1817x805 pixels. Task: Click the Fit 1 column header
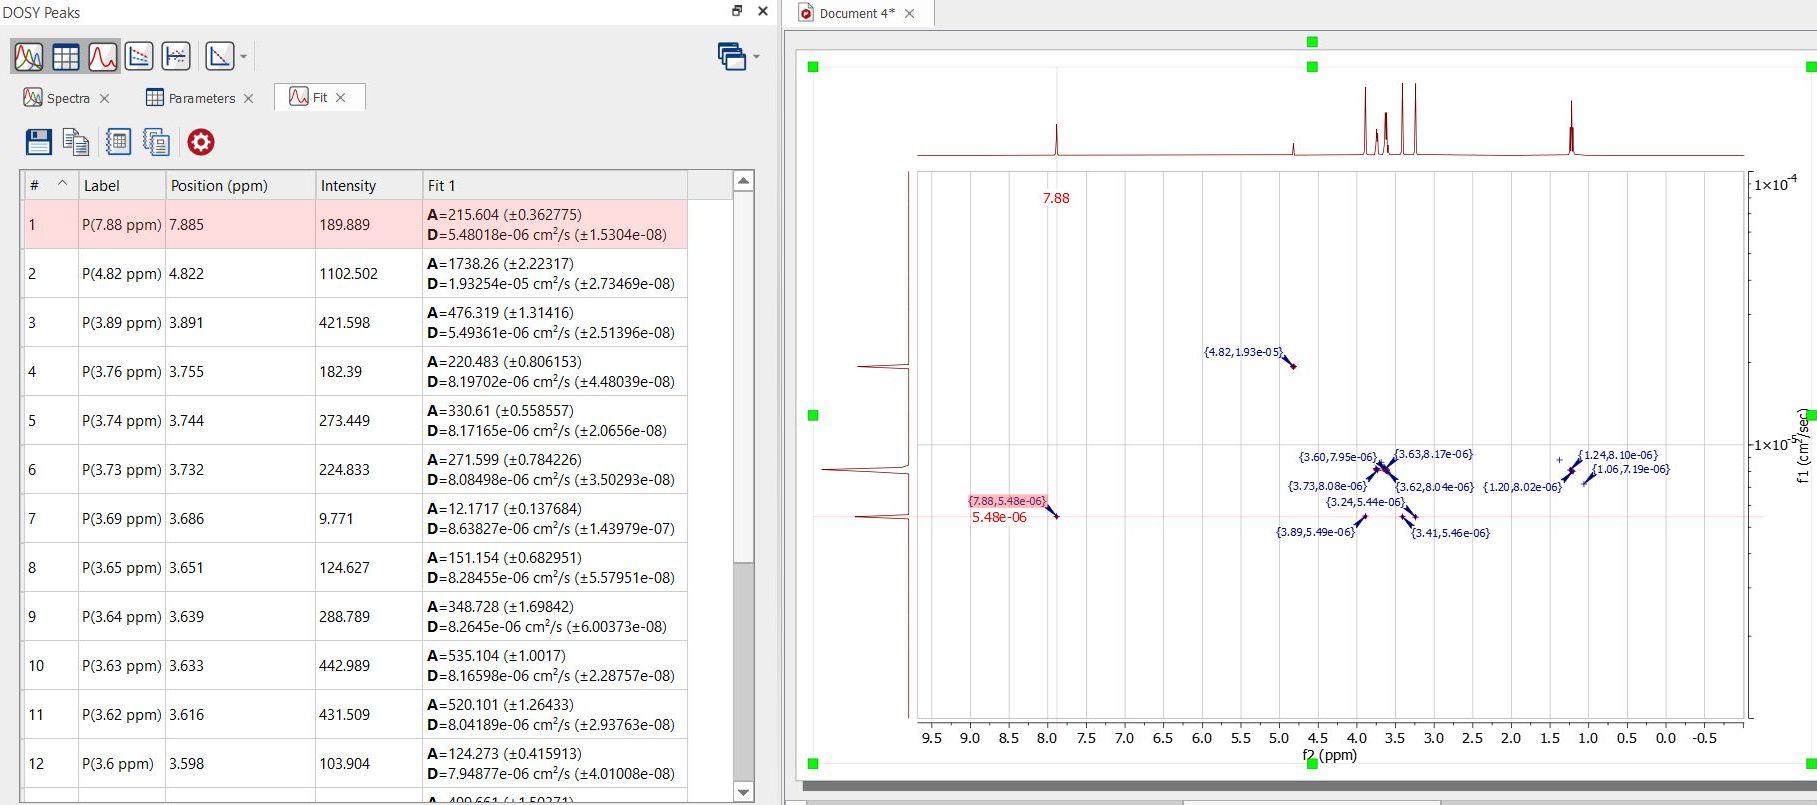click(x=555, y=185)
